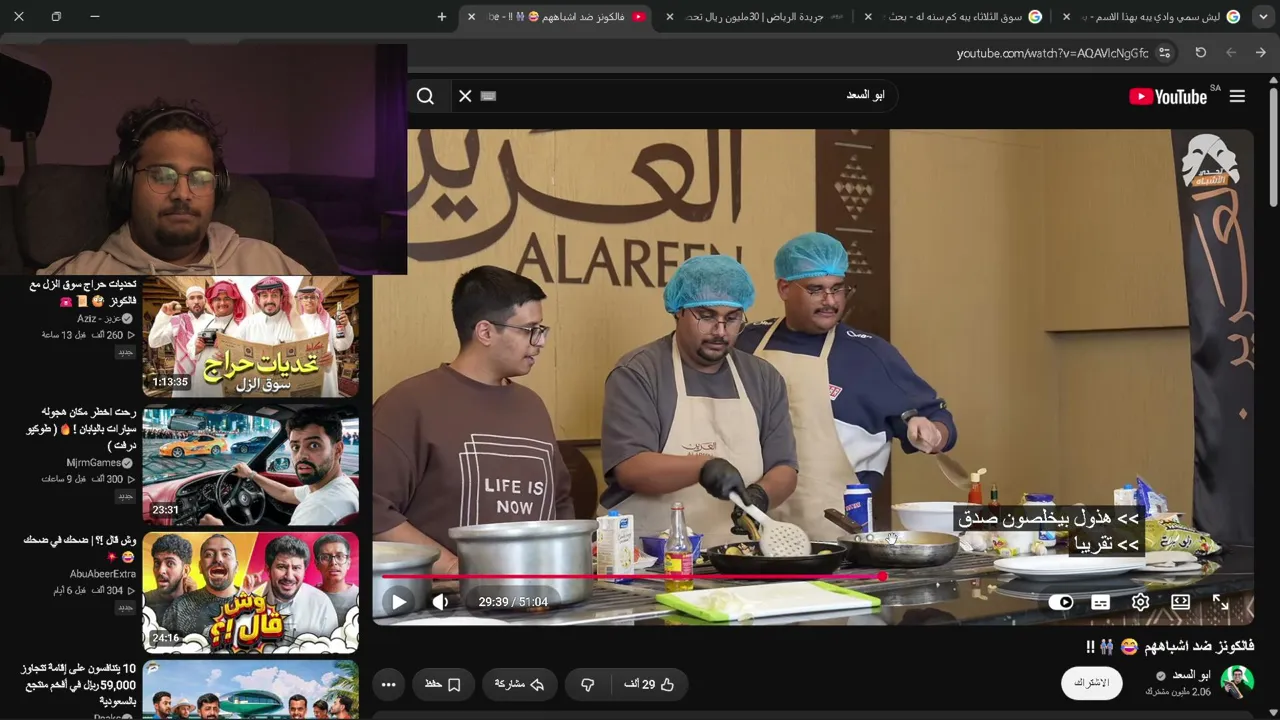Like the video with 29 ألف likes
This screenshot has width=1280, height=720.
(649, 684)
